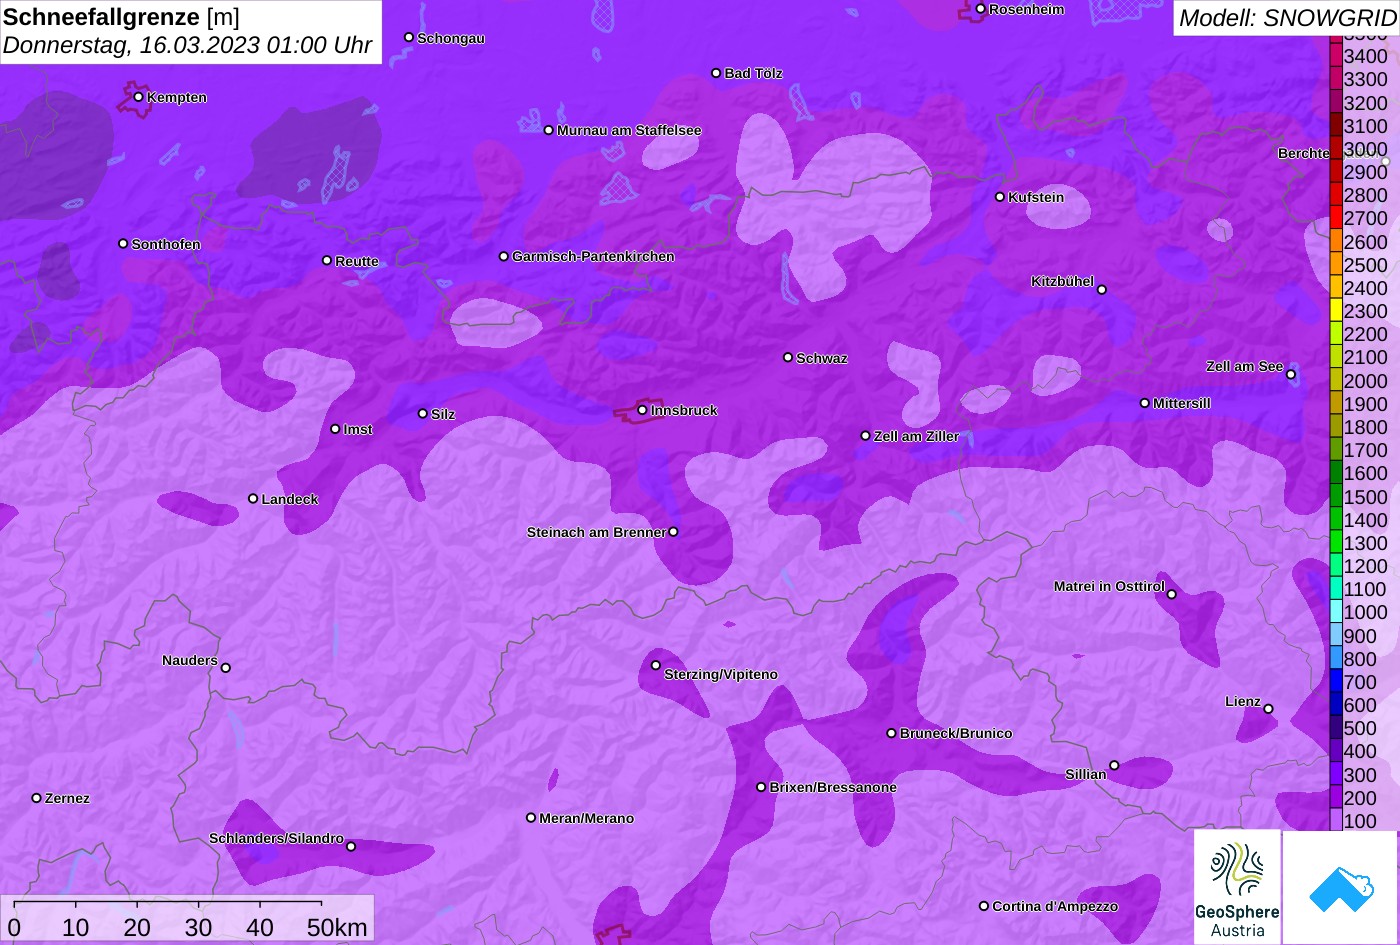Screen dimensions: 1400x945
Task: Click the Sterzing/Vipiteno label
Action: click(721, 674)
